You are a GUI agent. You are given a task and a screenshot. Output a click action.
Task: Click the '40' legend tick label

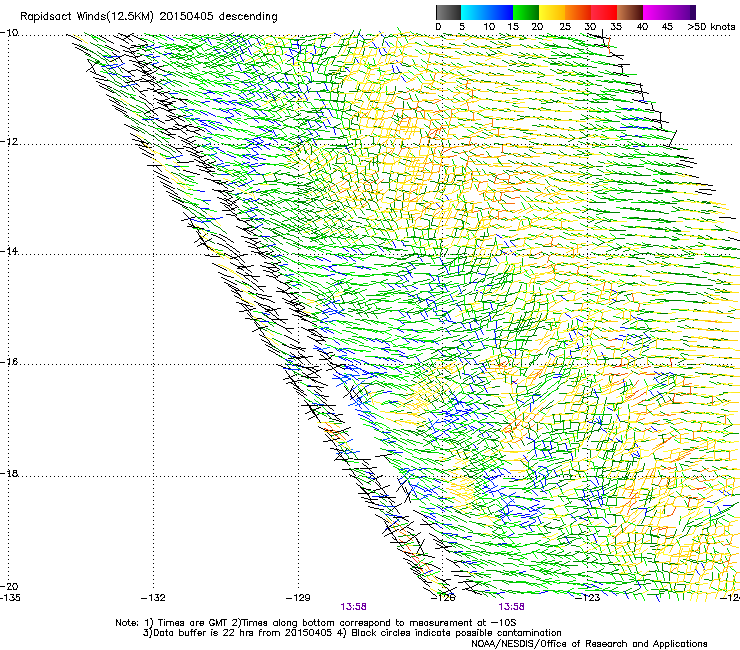(x=642, y=27)
